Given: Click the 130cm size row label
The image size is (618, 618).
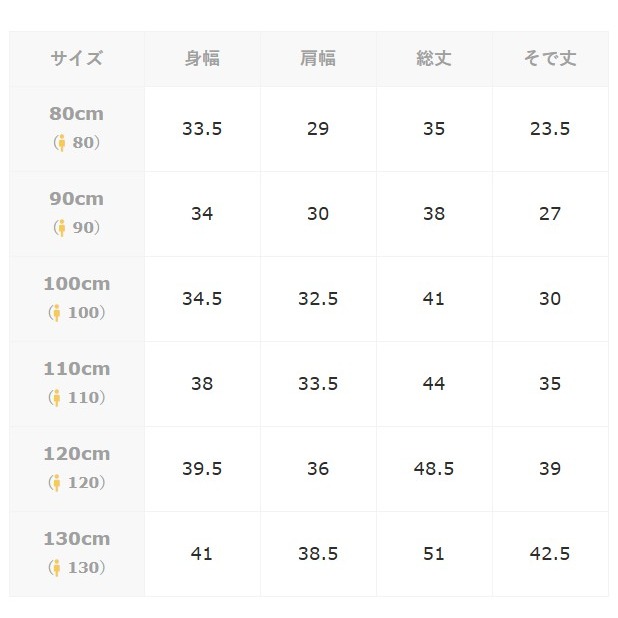Looking at the screenshot, I should 77,539.
